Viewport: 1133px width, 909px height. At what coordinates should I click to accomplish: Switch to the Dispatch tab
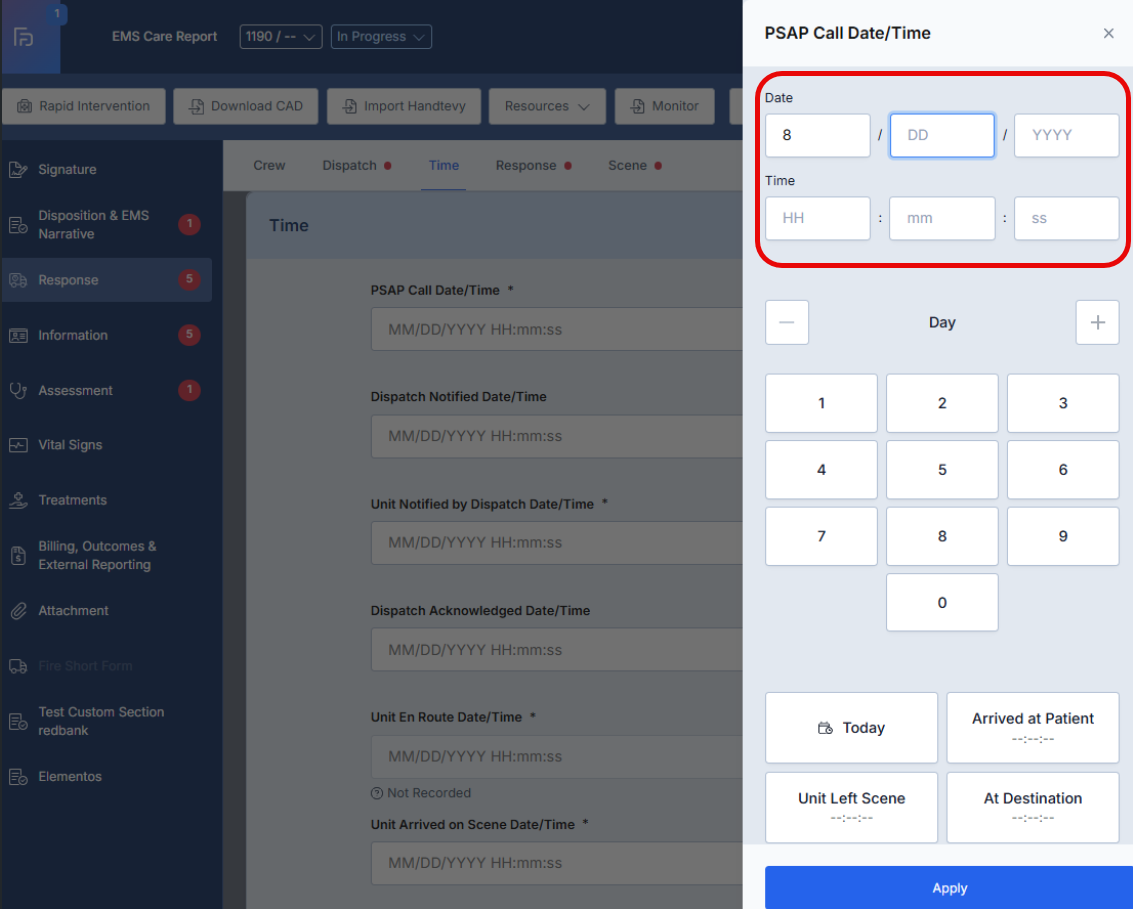coord(350,165)
